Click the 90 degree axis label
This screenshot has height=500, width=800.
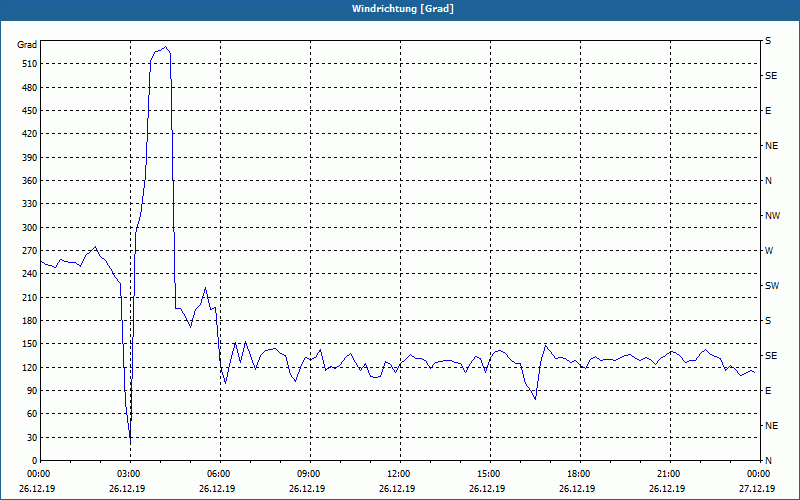point(32,391)
